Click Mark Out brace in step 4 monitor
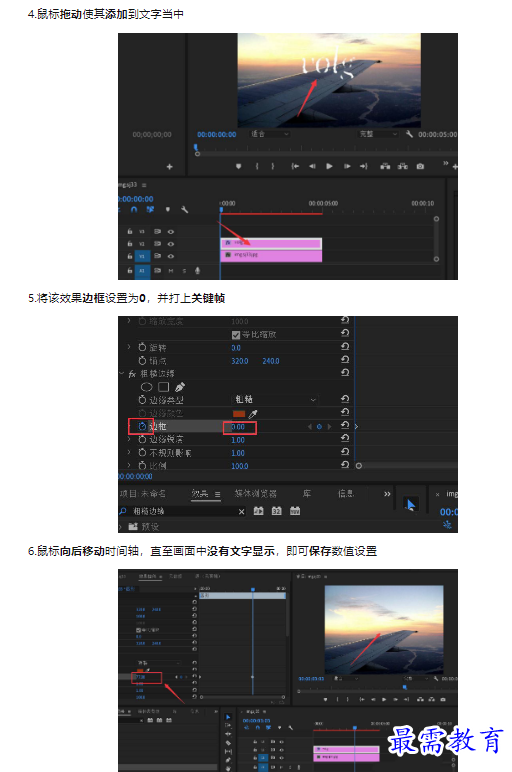The height and width of the screenshot is (772, 512). (x=272, y=166)
